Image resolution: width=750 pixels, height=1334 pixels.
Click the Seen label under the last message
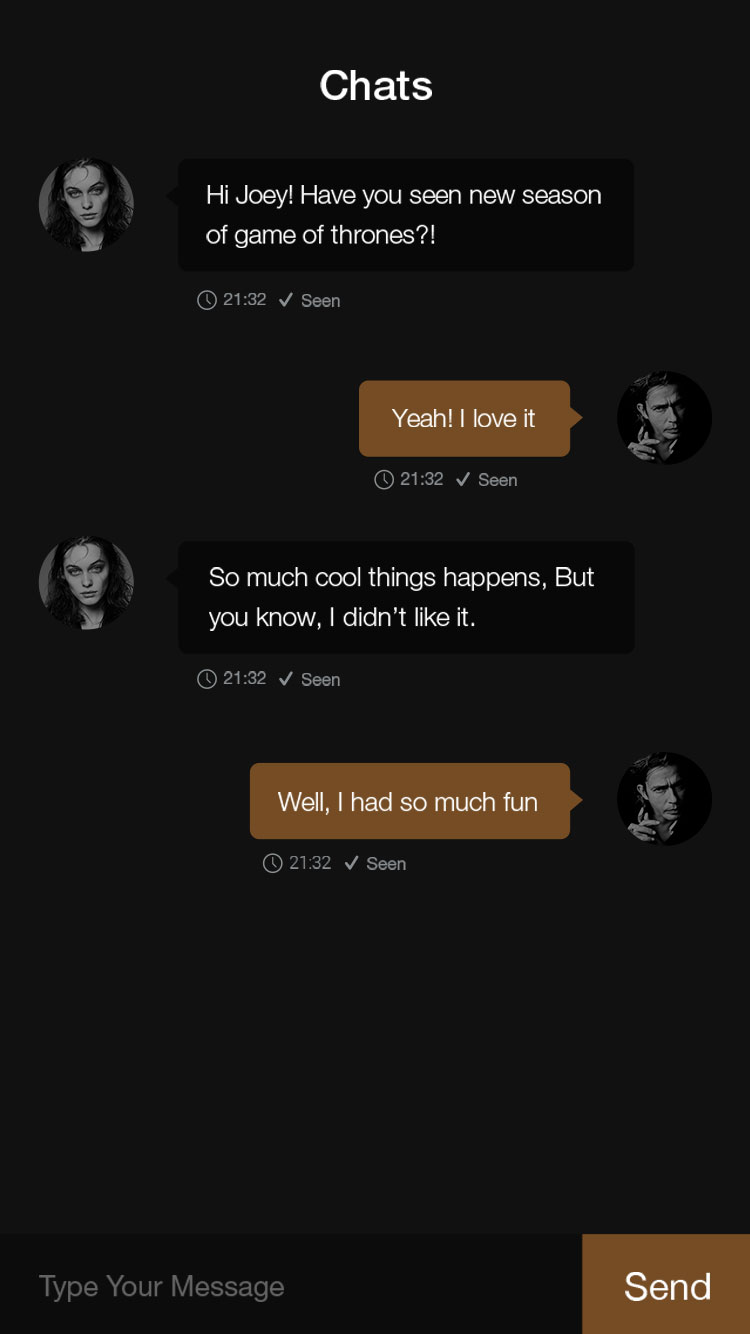click(386, 864)
